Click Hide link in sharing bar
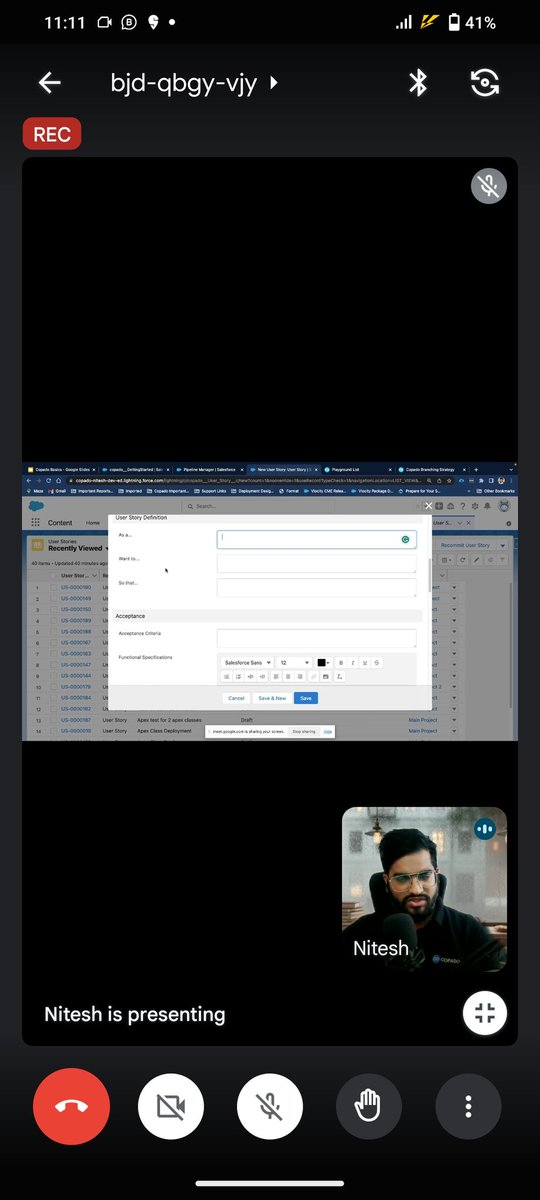 pos(327,732)
